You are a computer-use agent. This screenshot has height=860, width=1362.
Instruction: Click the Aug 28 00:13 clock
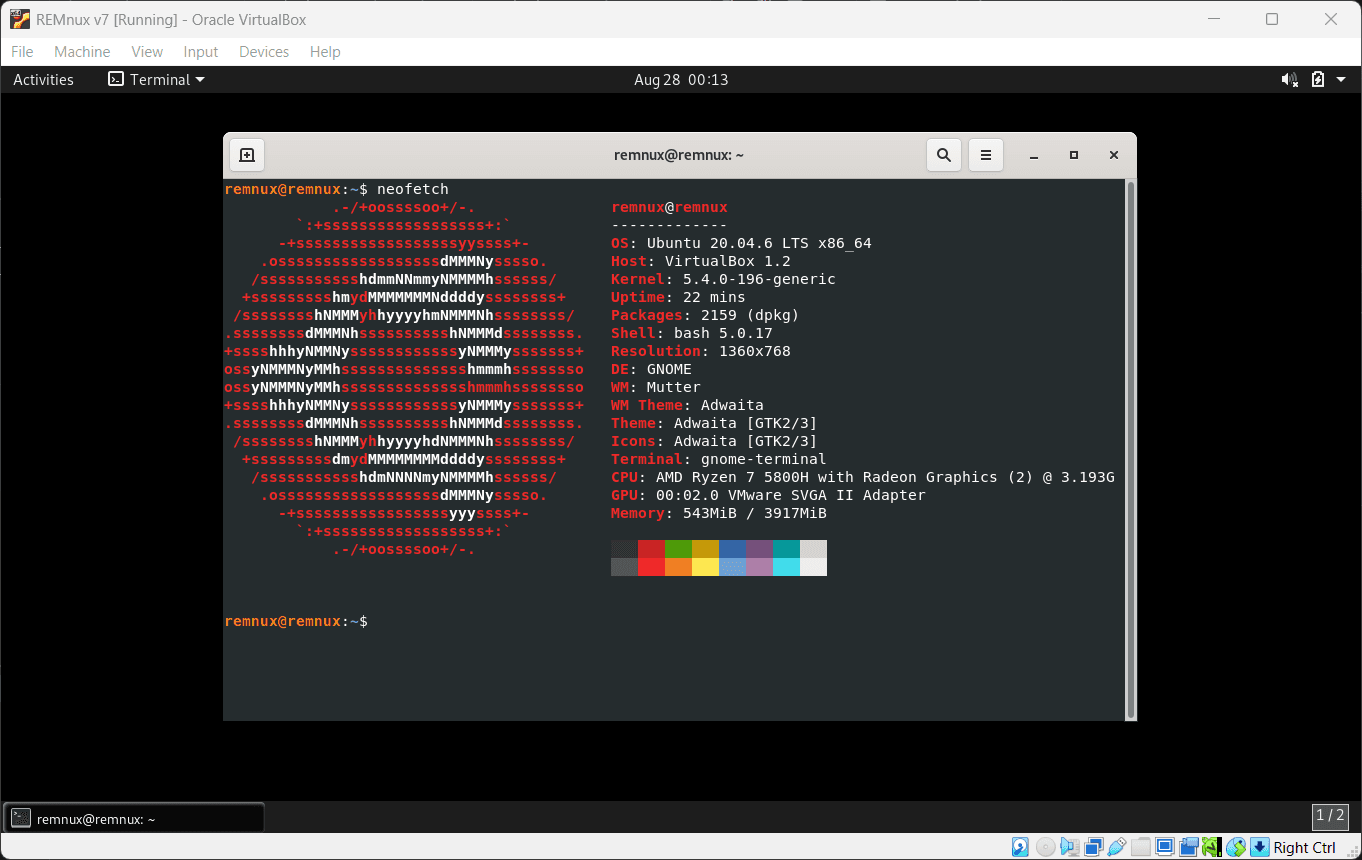coord(681,79)
